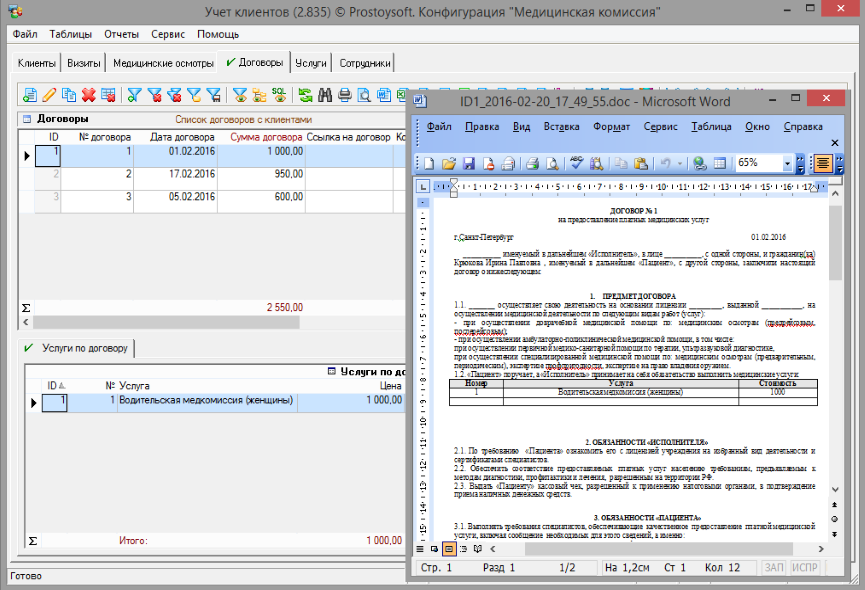Open the 65% zoom dropdown
Screen dimensions: 865x590
point(788,163)
